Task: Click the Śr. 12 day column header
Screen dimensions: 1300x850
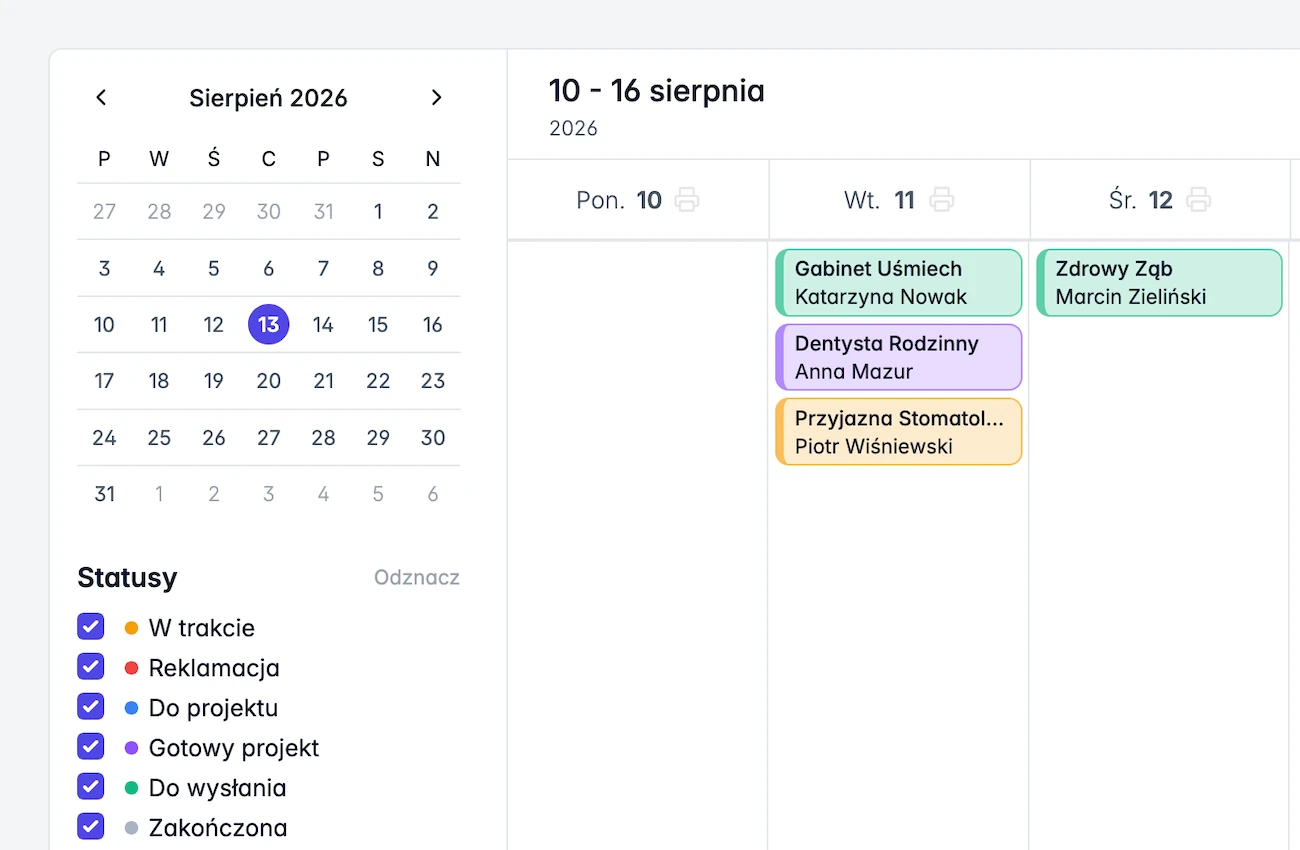Action: (1160, 200)
